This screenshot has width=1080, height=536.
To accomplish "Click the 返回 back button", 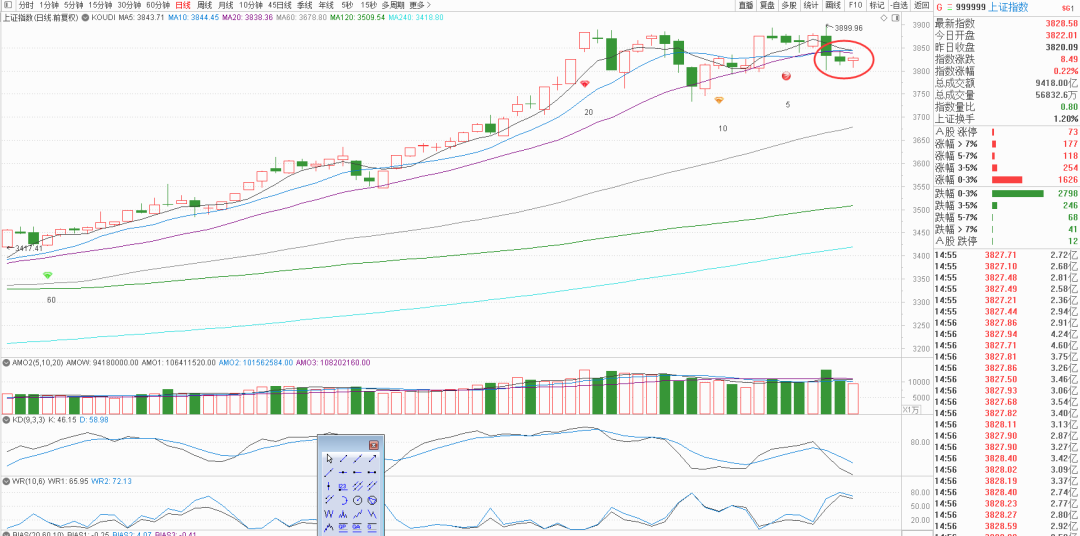I will tap(922, 5).
